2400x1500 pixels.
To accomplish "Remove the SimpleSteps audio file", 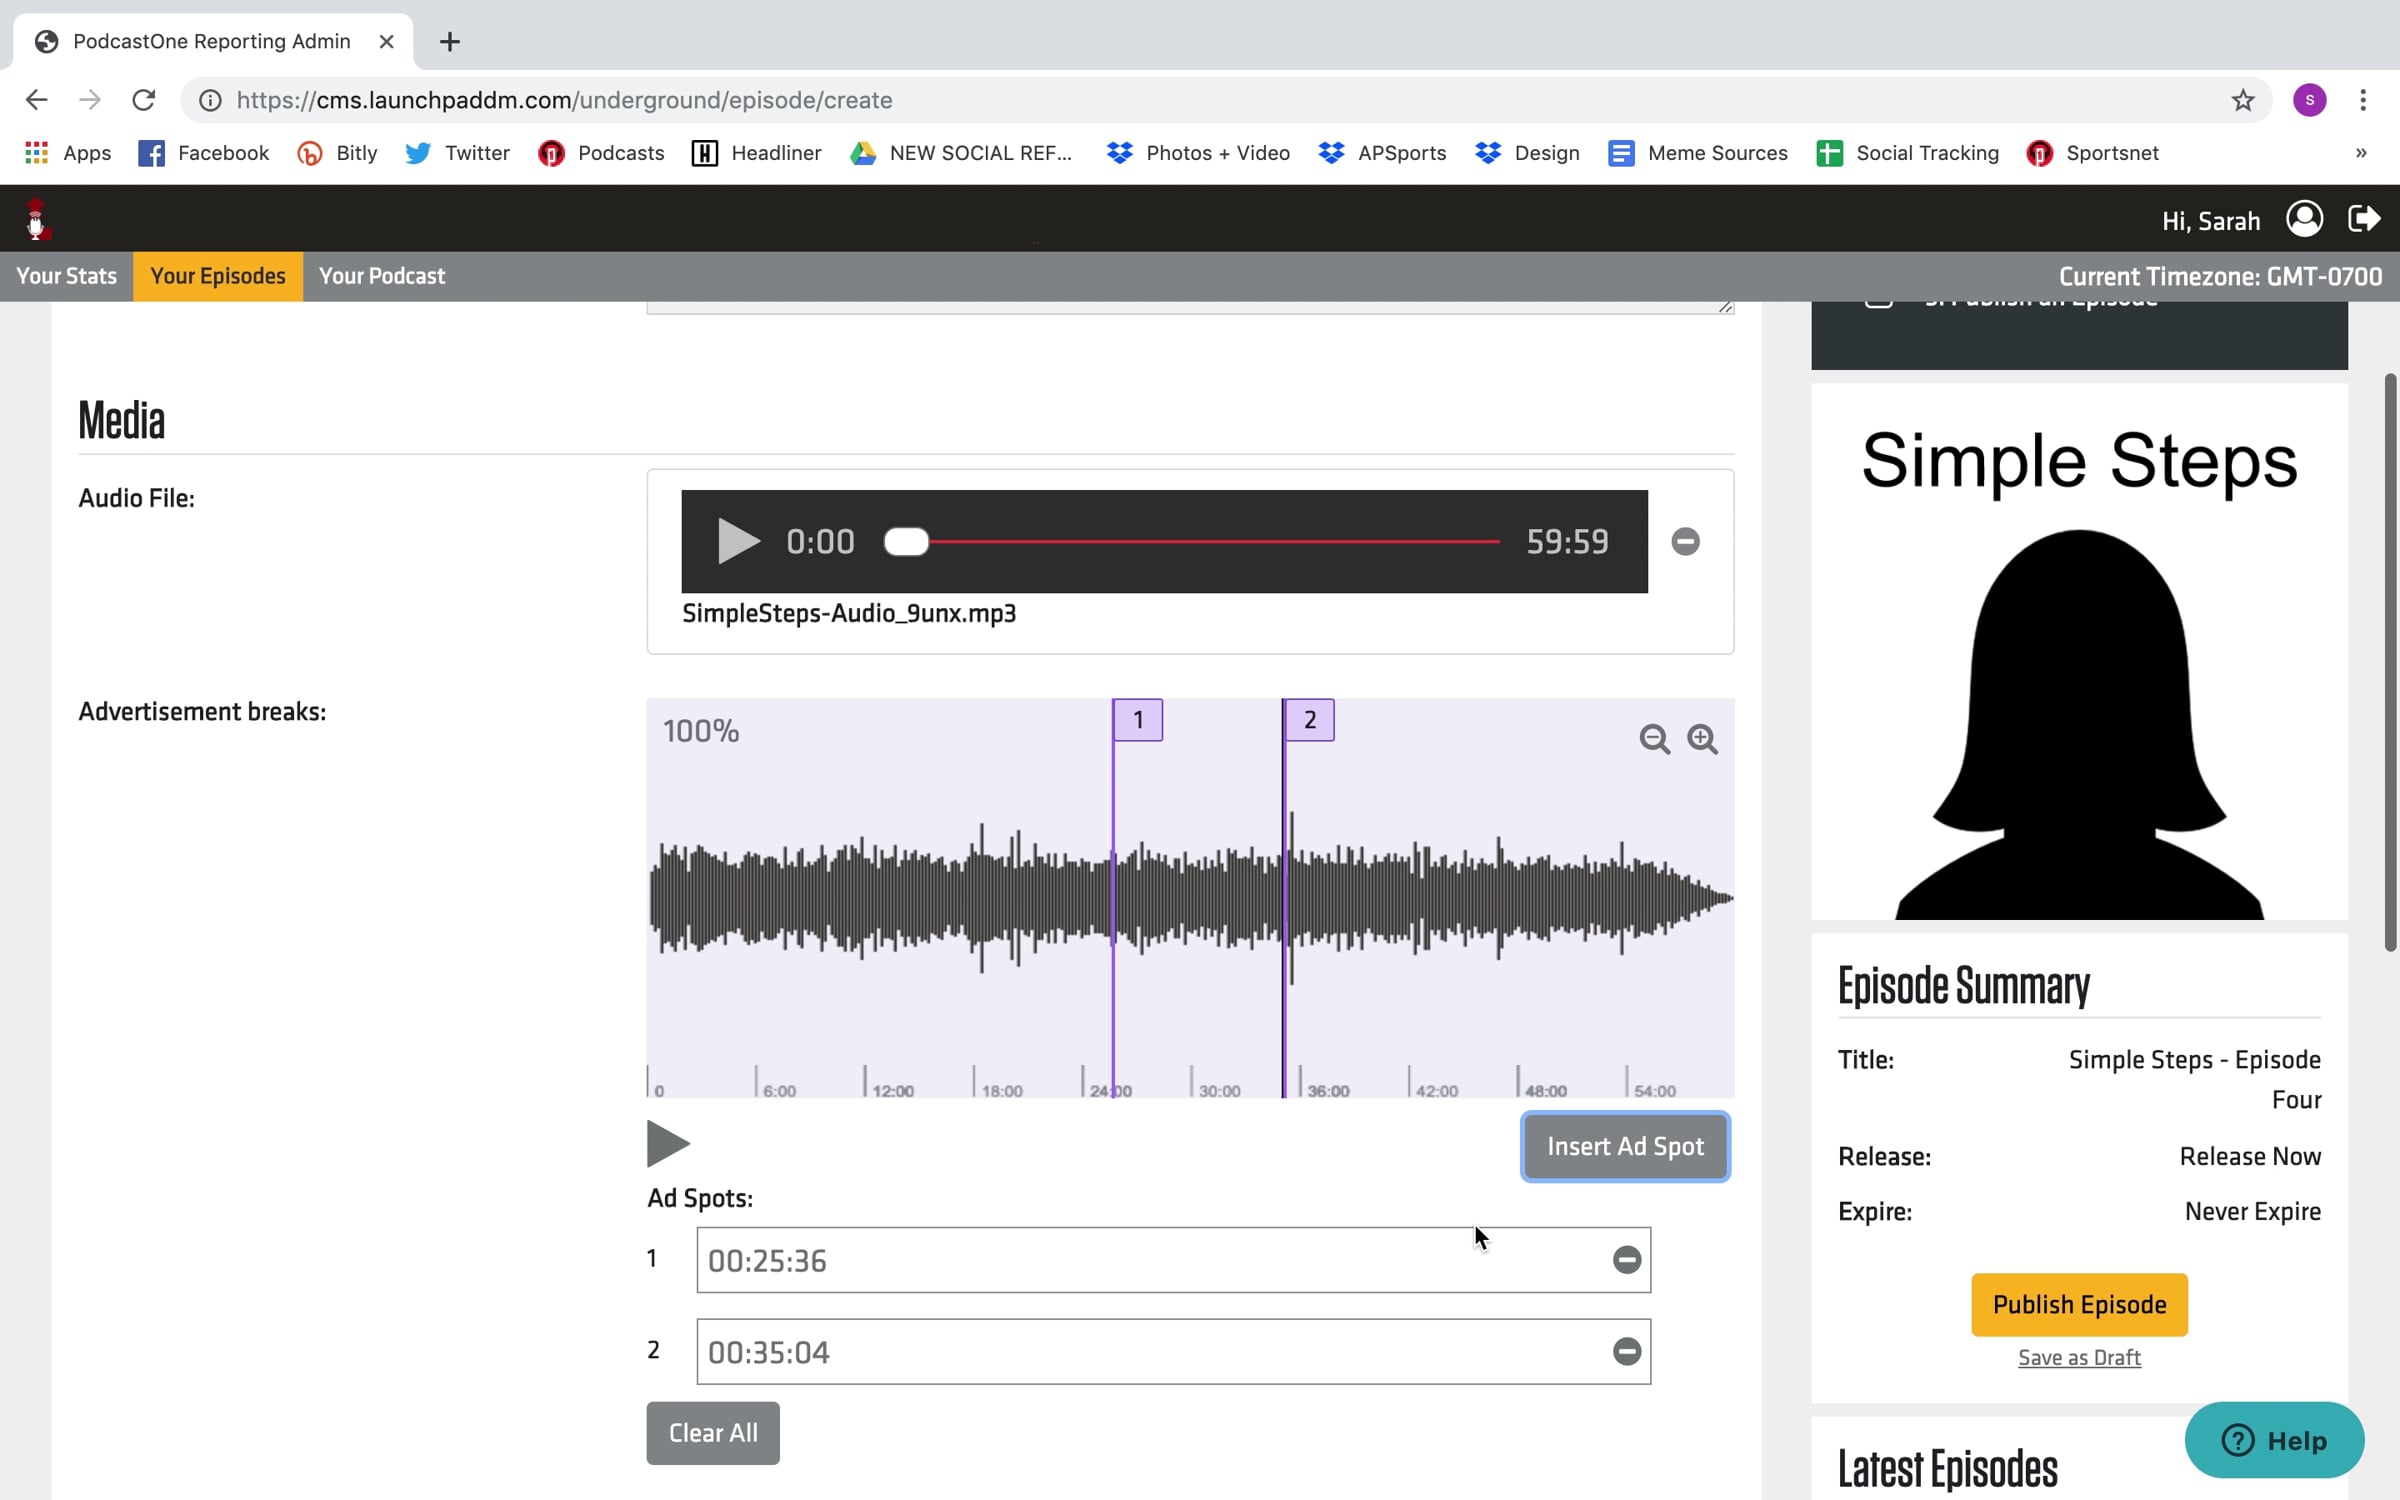I will pyautogui.click(x=1685, y=541).
